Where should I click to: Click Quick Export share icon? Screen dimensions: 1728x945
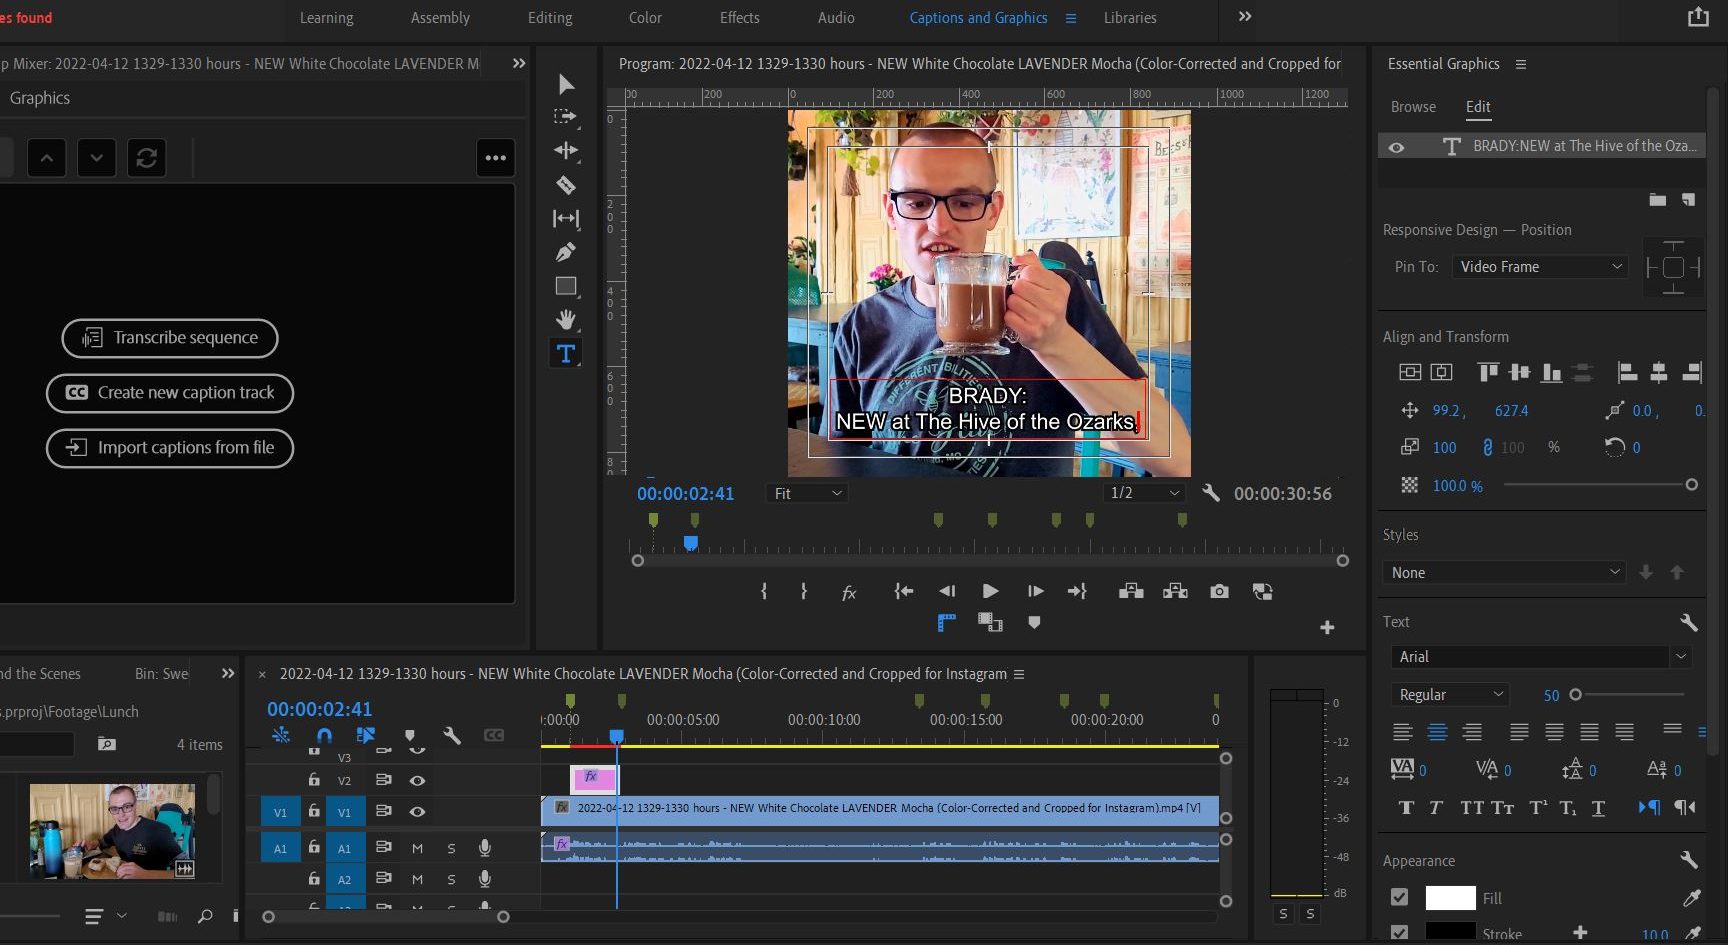(x=1698, y=17)
